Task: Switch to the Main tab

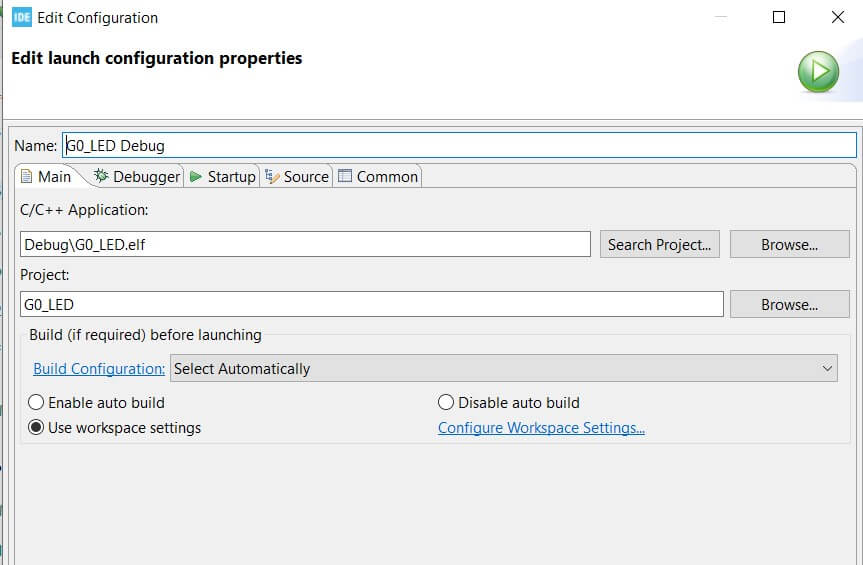Action: tap(46, 176)
